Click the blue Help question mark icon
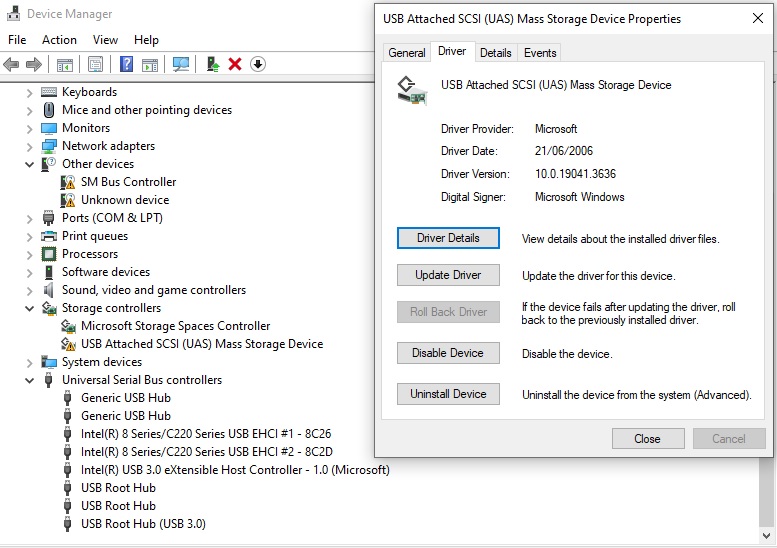Image resolution: width=777 pixels, height=548 pixels. (x=126, y=64)
